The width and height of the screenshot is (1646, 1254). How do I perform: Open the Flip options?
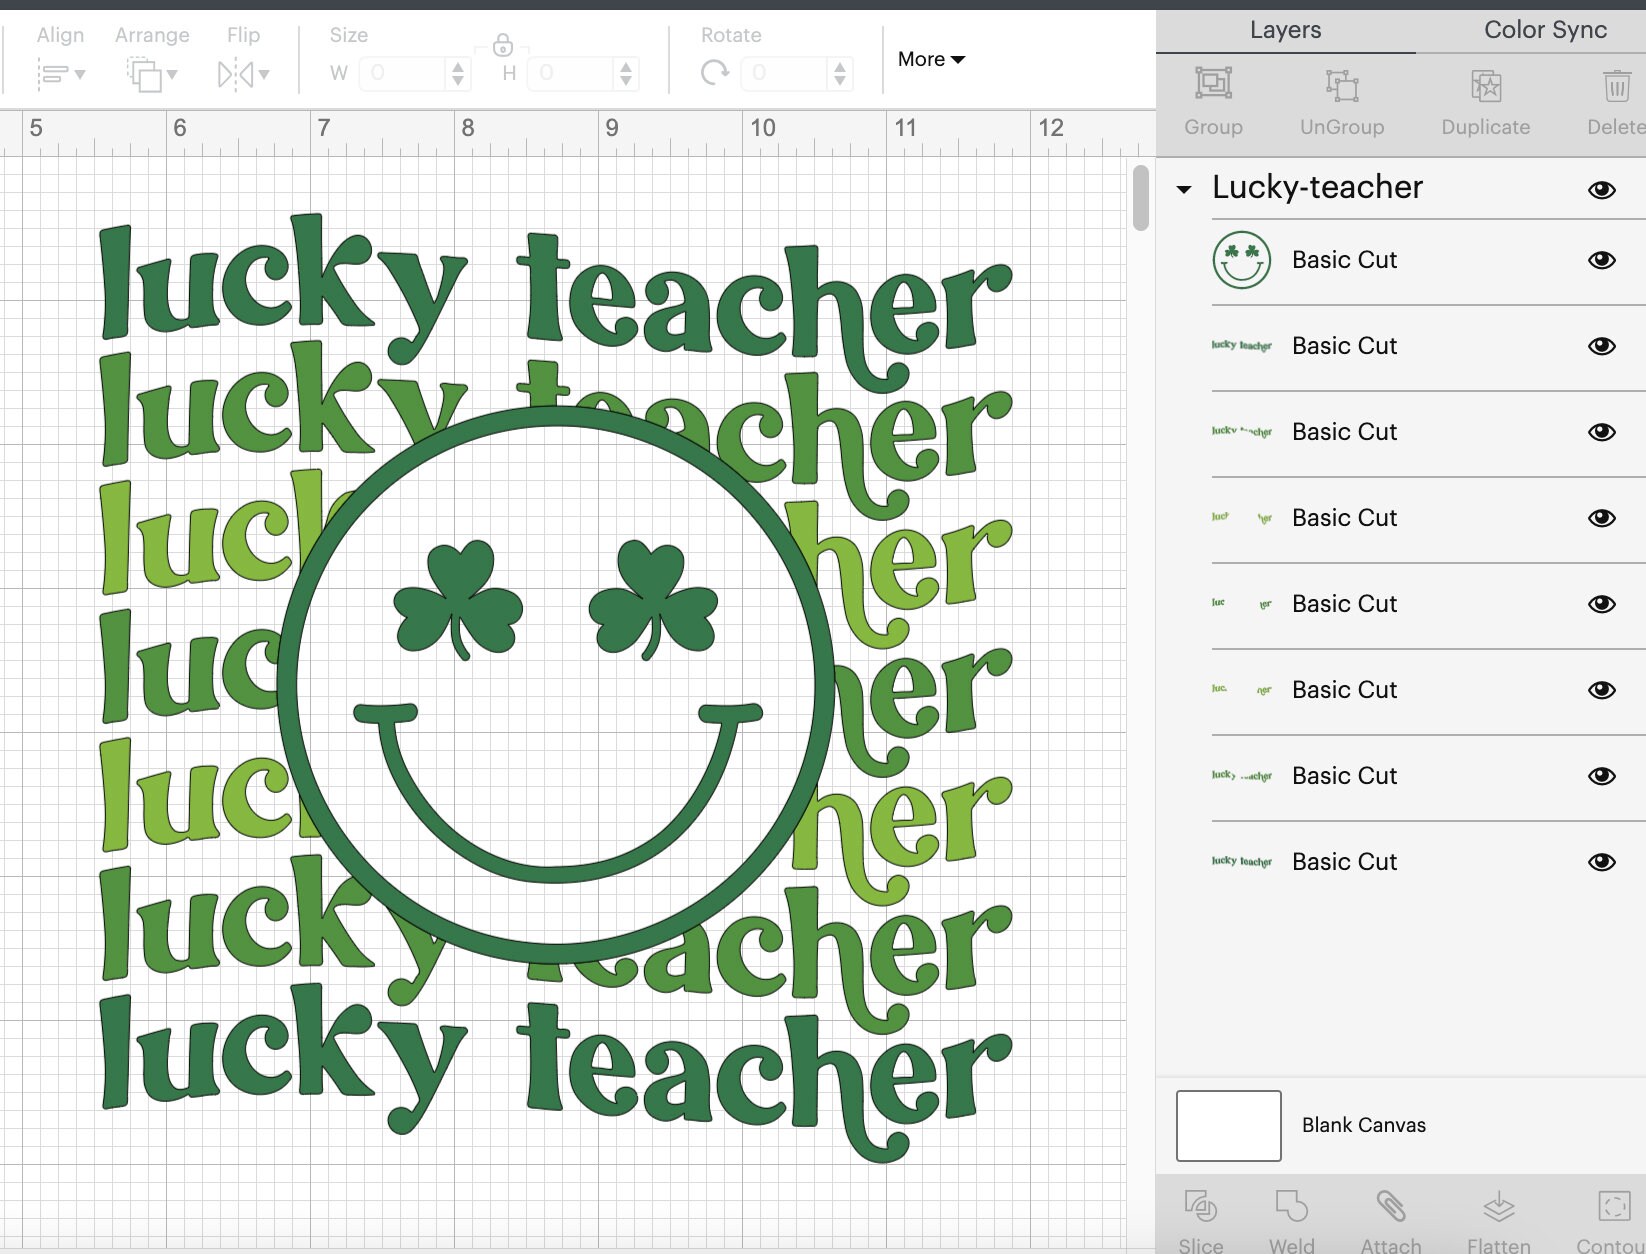(241, 74)
